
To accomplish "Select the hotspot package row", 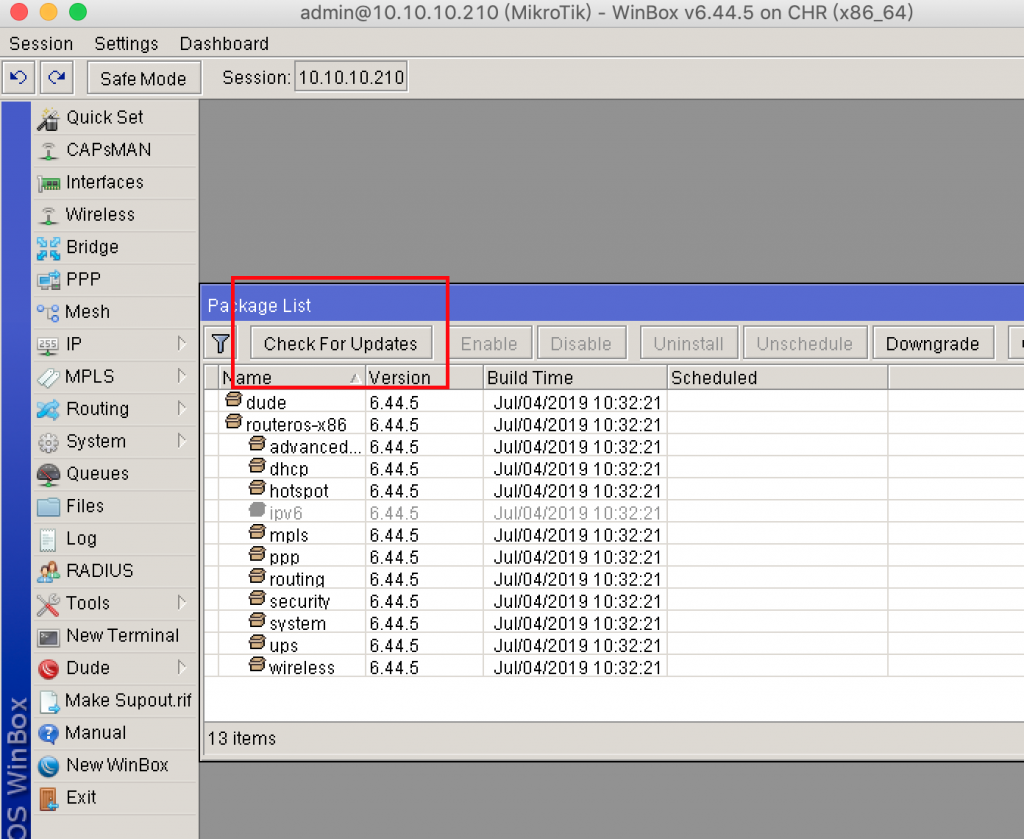I will (x=614, y=491).
